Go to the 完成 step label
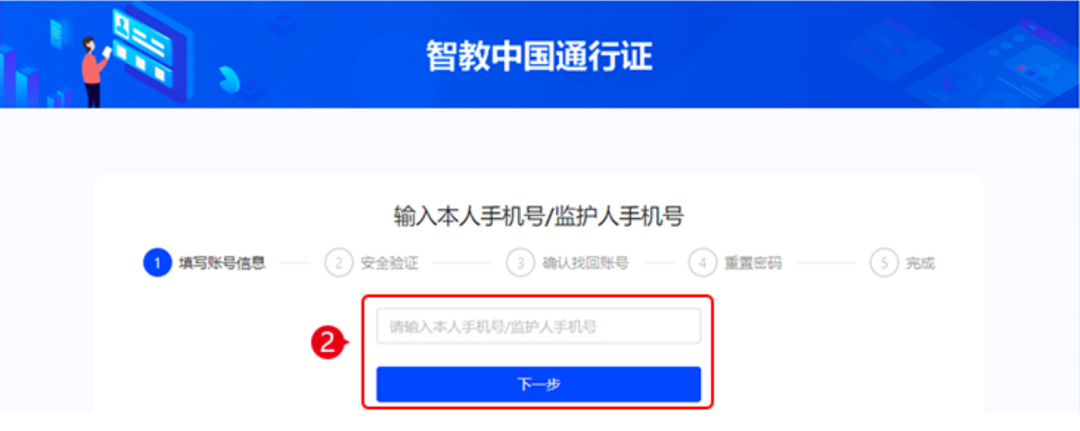This screenshot has width=1080, height=431. tap(920, 263)
